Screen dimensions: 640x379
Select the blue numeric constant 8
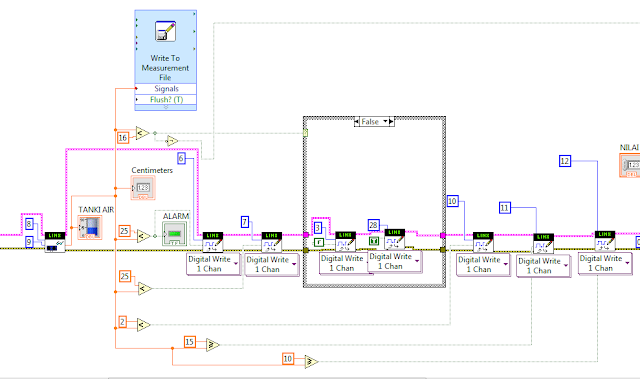click(29, 224)
